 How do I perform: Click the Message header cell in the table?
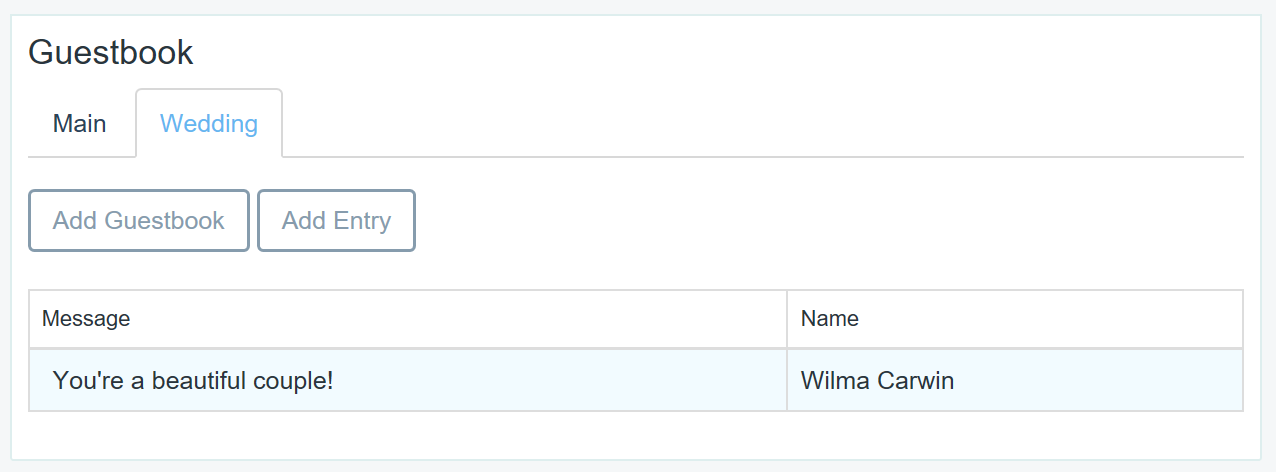click(408, 319)
